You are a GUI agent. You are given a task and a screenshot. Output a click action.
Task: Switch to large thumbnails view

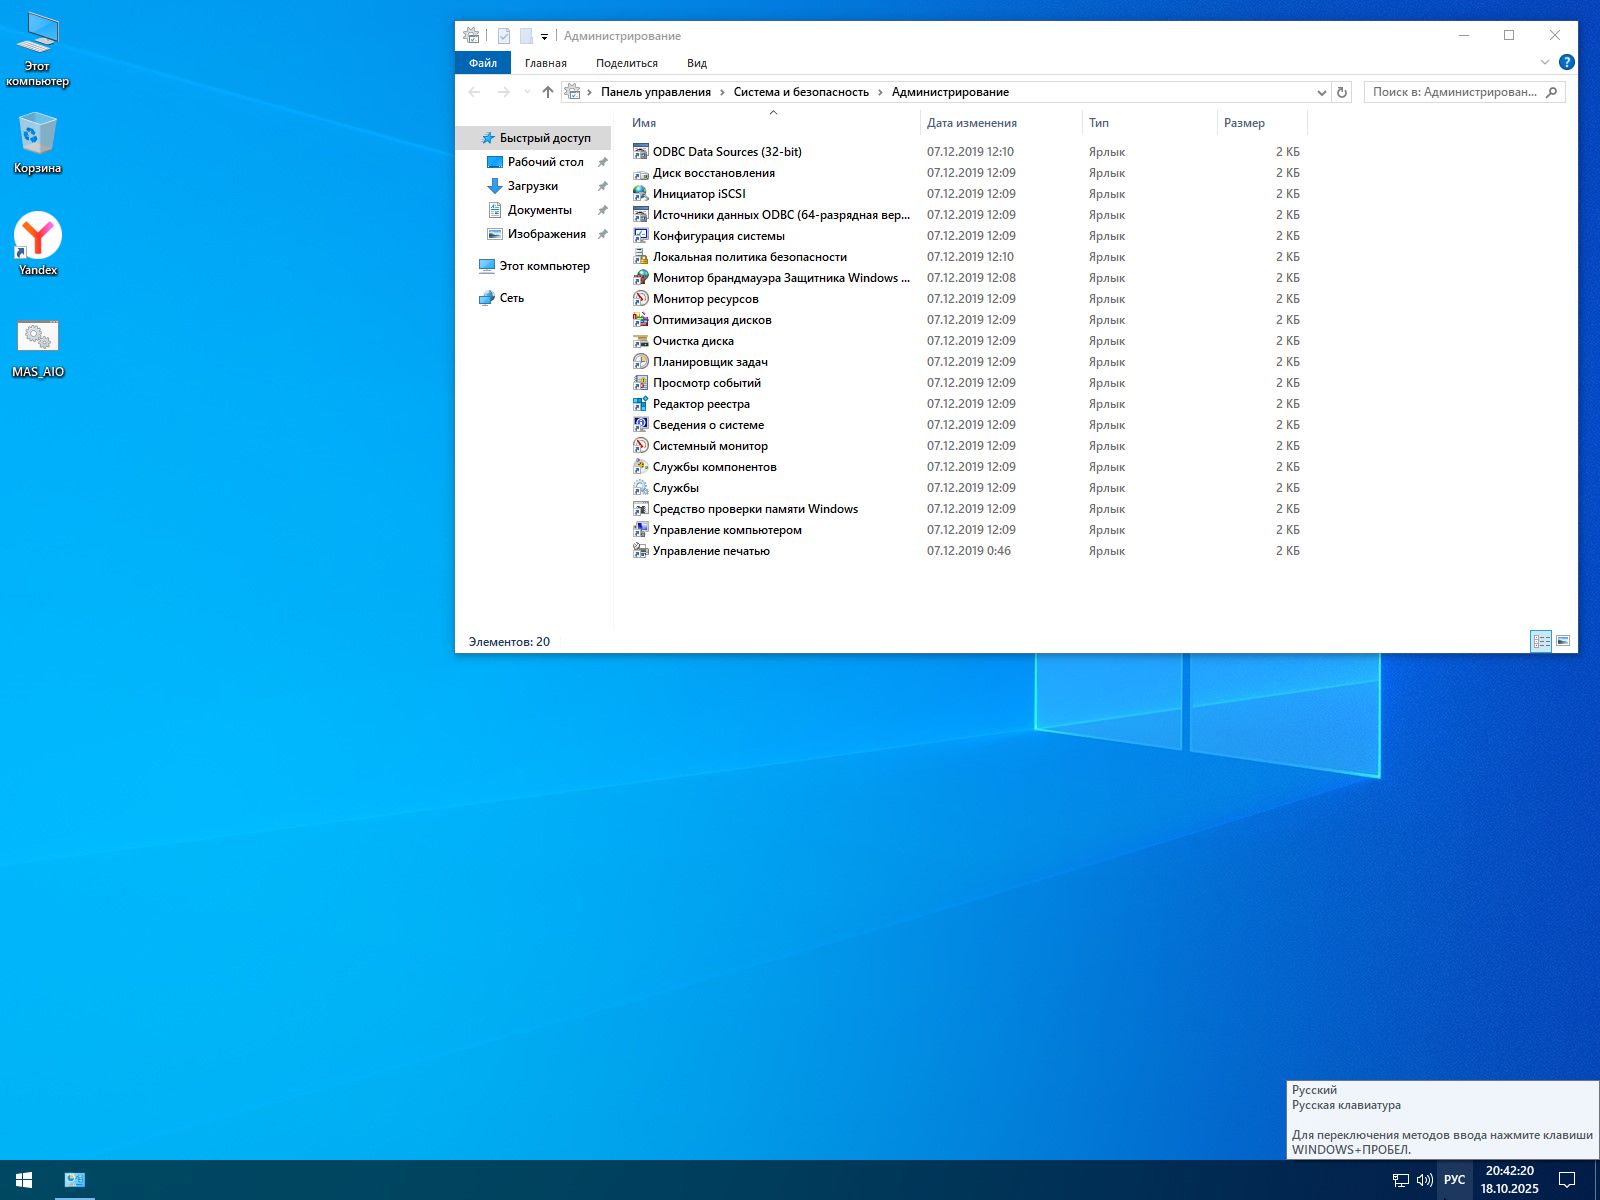tap(1563, 641)
